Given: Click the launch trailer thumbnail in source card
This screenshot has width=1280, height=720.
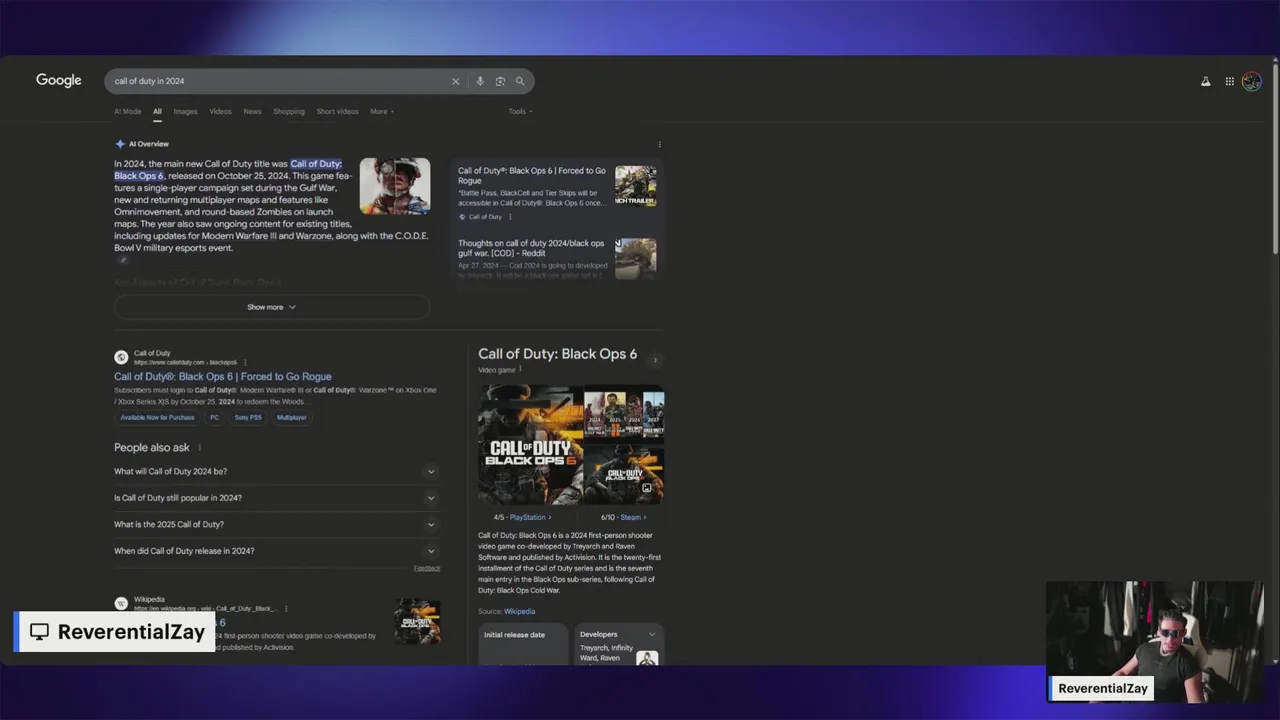Looking at the screenshot, I should (636, 187).
